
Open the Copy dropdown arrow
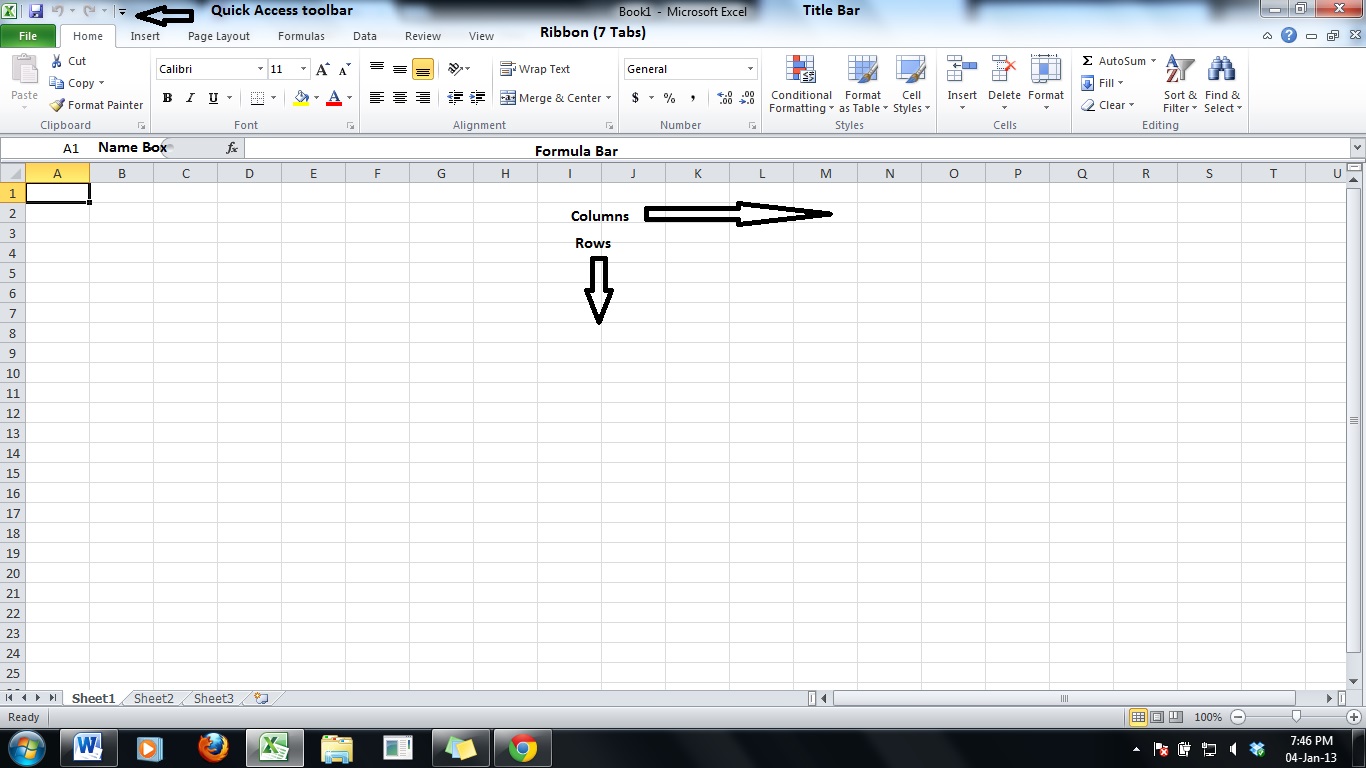(x=101, y=83)
